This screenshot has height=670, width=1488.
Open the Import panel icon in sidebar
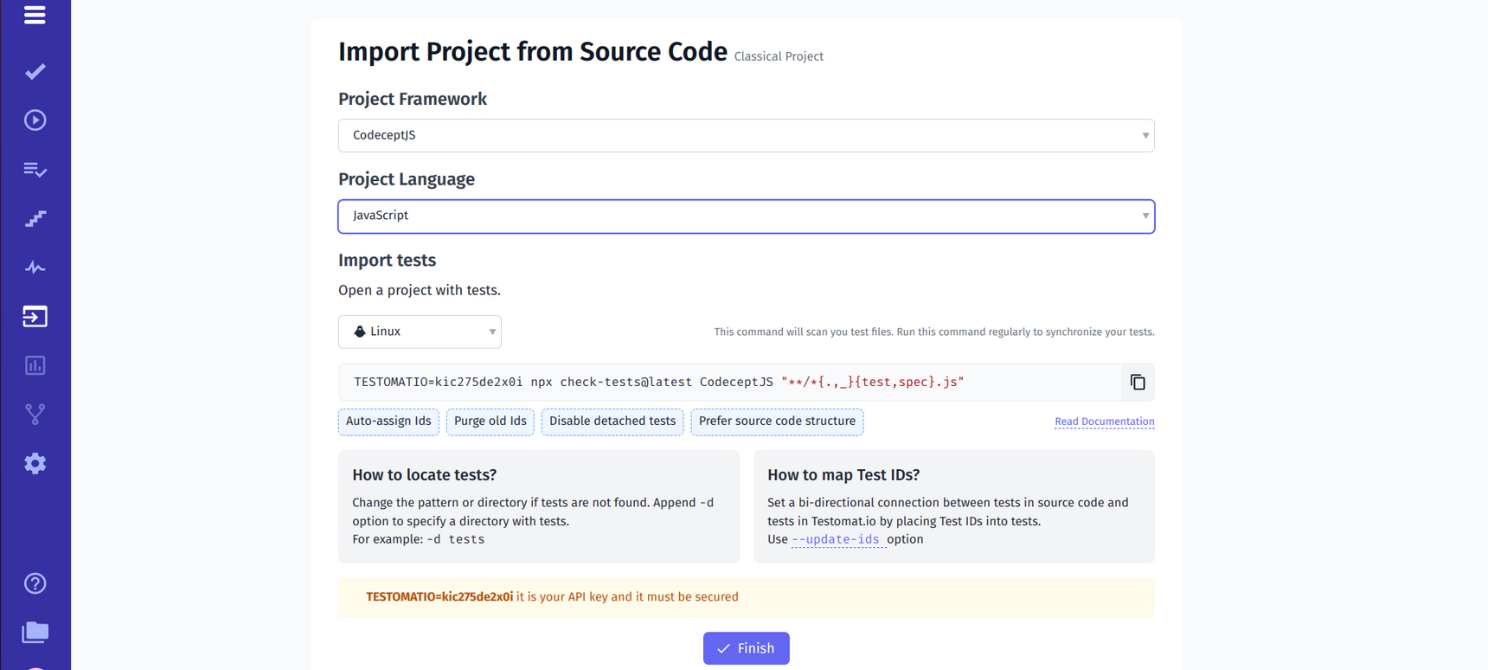pos(35,316)
